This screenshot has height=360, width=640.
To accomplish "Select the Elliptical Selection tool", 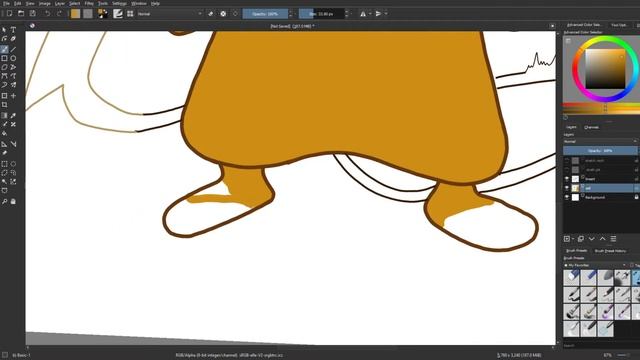I will point(13,164).
